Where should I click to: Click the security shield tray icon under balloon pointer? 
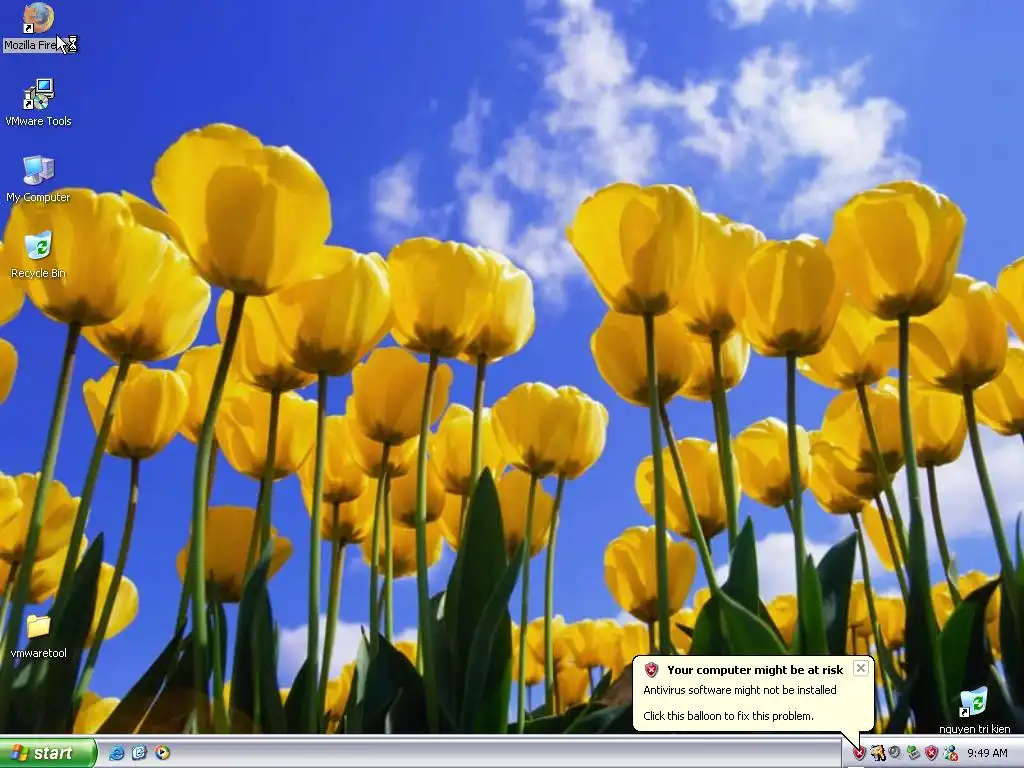pos(859,754)
